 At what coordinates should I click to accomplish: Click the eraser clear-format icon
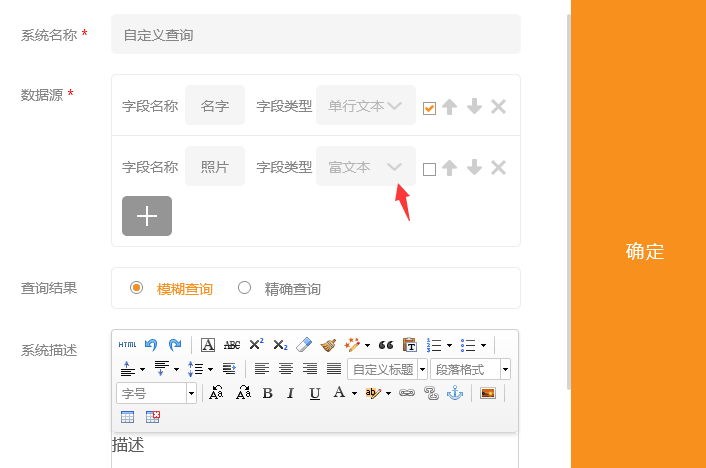[305, 345]
